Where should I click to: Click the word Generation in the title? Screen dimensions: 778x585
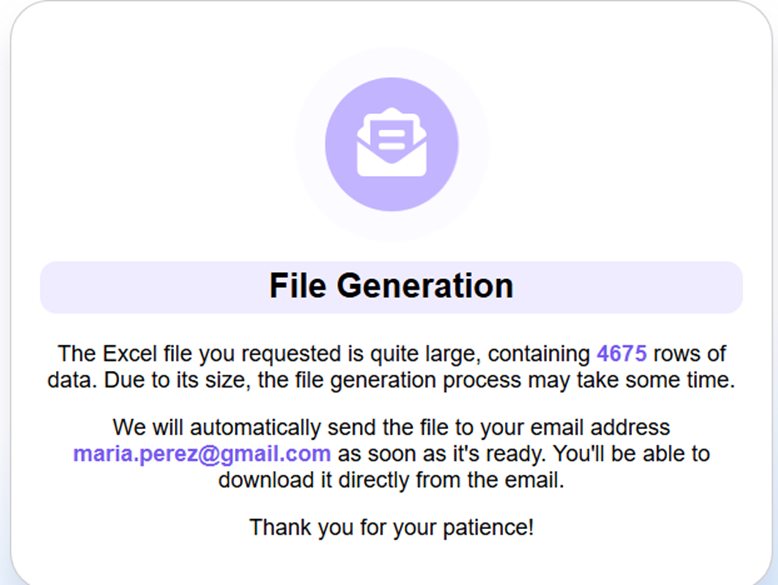(425, 286)
